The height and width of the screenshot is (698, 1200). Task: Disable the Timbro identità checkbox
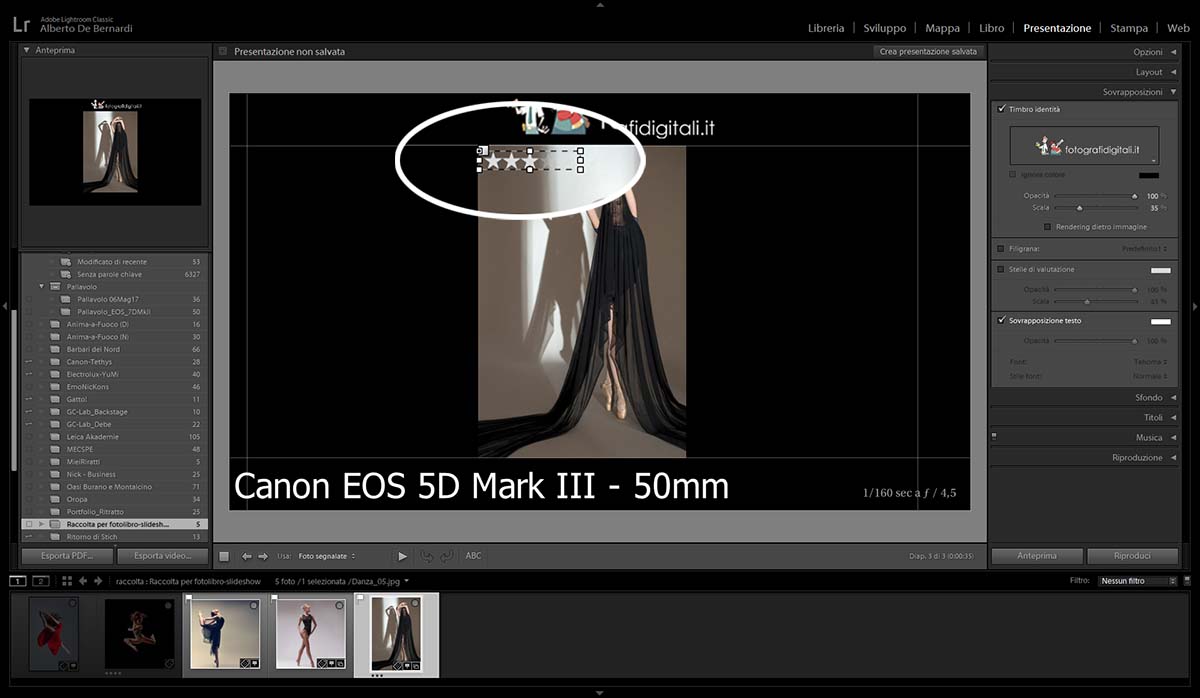(x=1001, y=109)
